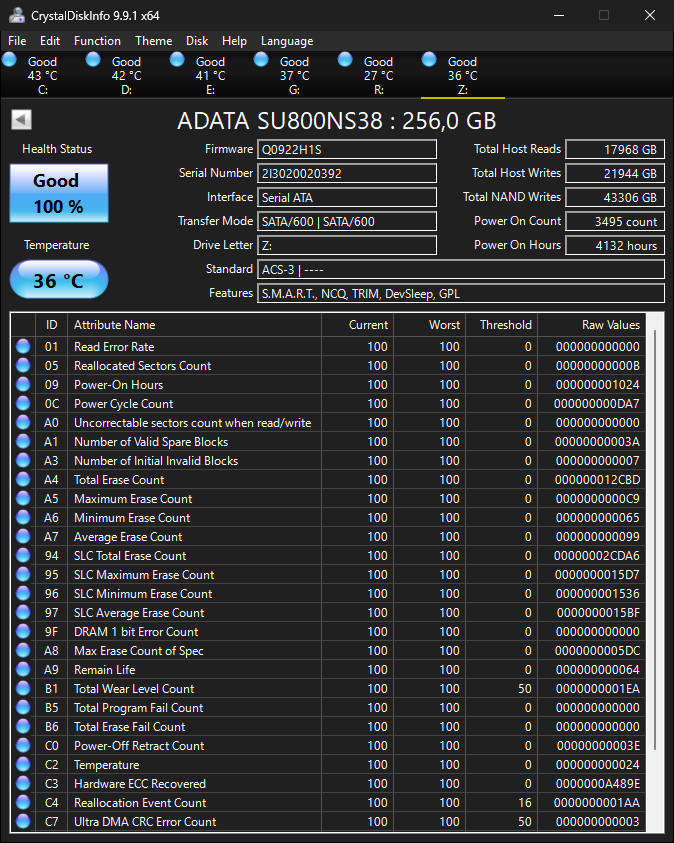This screenshot has width=674, height=843.
Task: Click raw value 0000000A489E
Action: click(597, 784)
